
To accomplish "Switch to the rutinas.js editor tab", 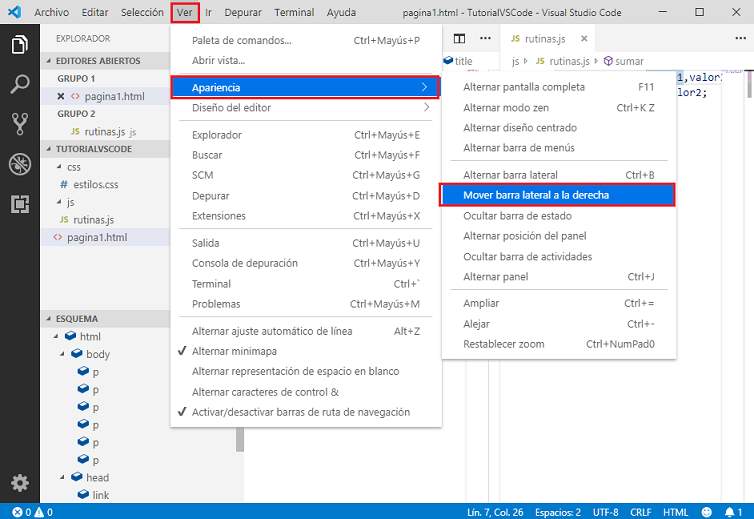I will click(x=545, y=38).
